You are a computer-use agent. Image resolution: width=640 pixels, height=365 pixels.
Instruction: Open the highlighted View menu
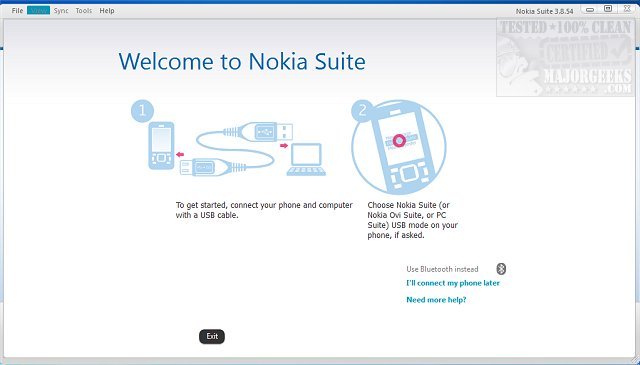pos(38,11)
